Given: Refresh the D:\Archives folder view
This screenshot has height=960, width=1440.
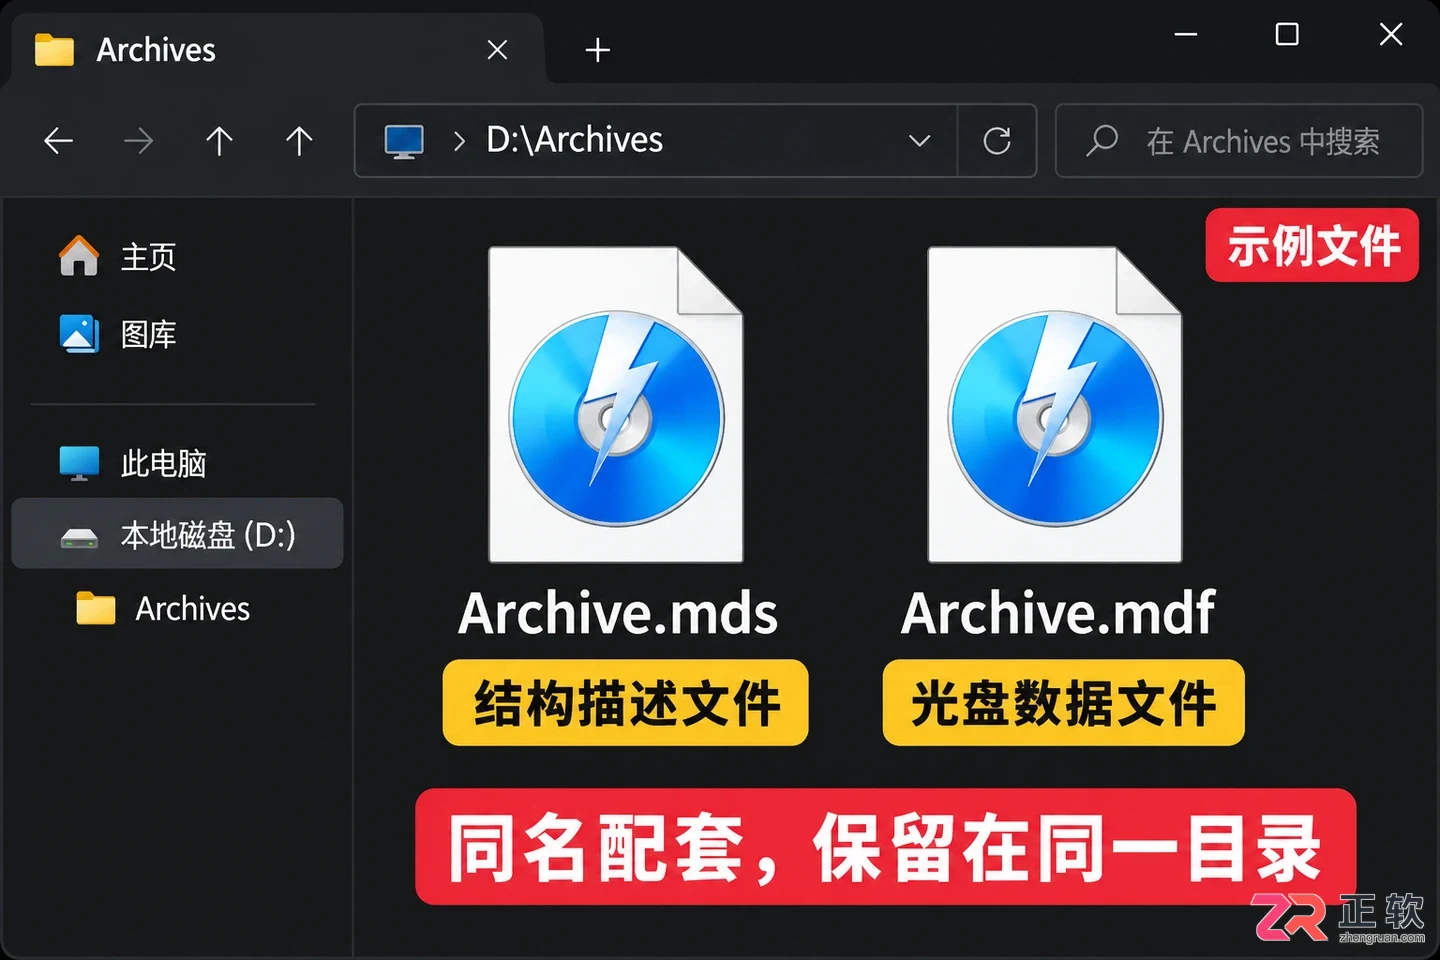Looking at the screenshot, I should point(997,141).
